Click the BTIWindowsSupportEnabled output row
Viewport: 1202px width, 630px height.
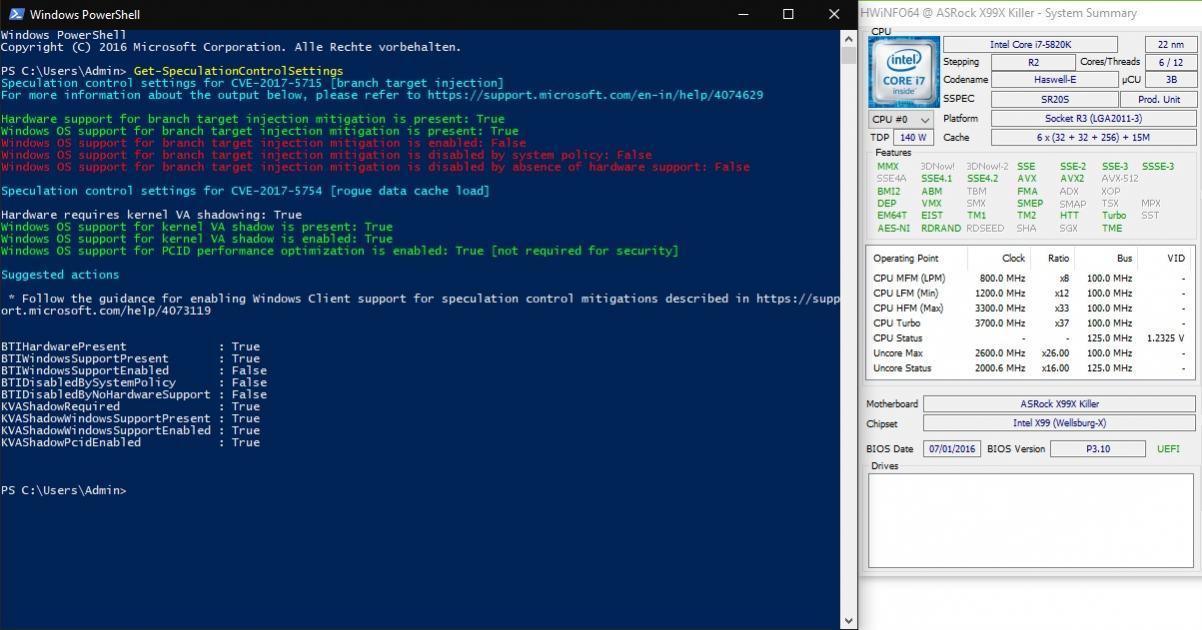pos(134,370)
